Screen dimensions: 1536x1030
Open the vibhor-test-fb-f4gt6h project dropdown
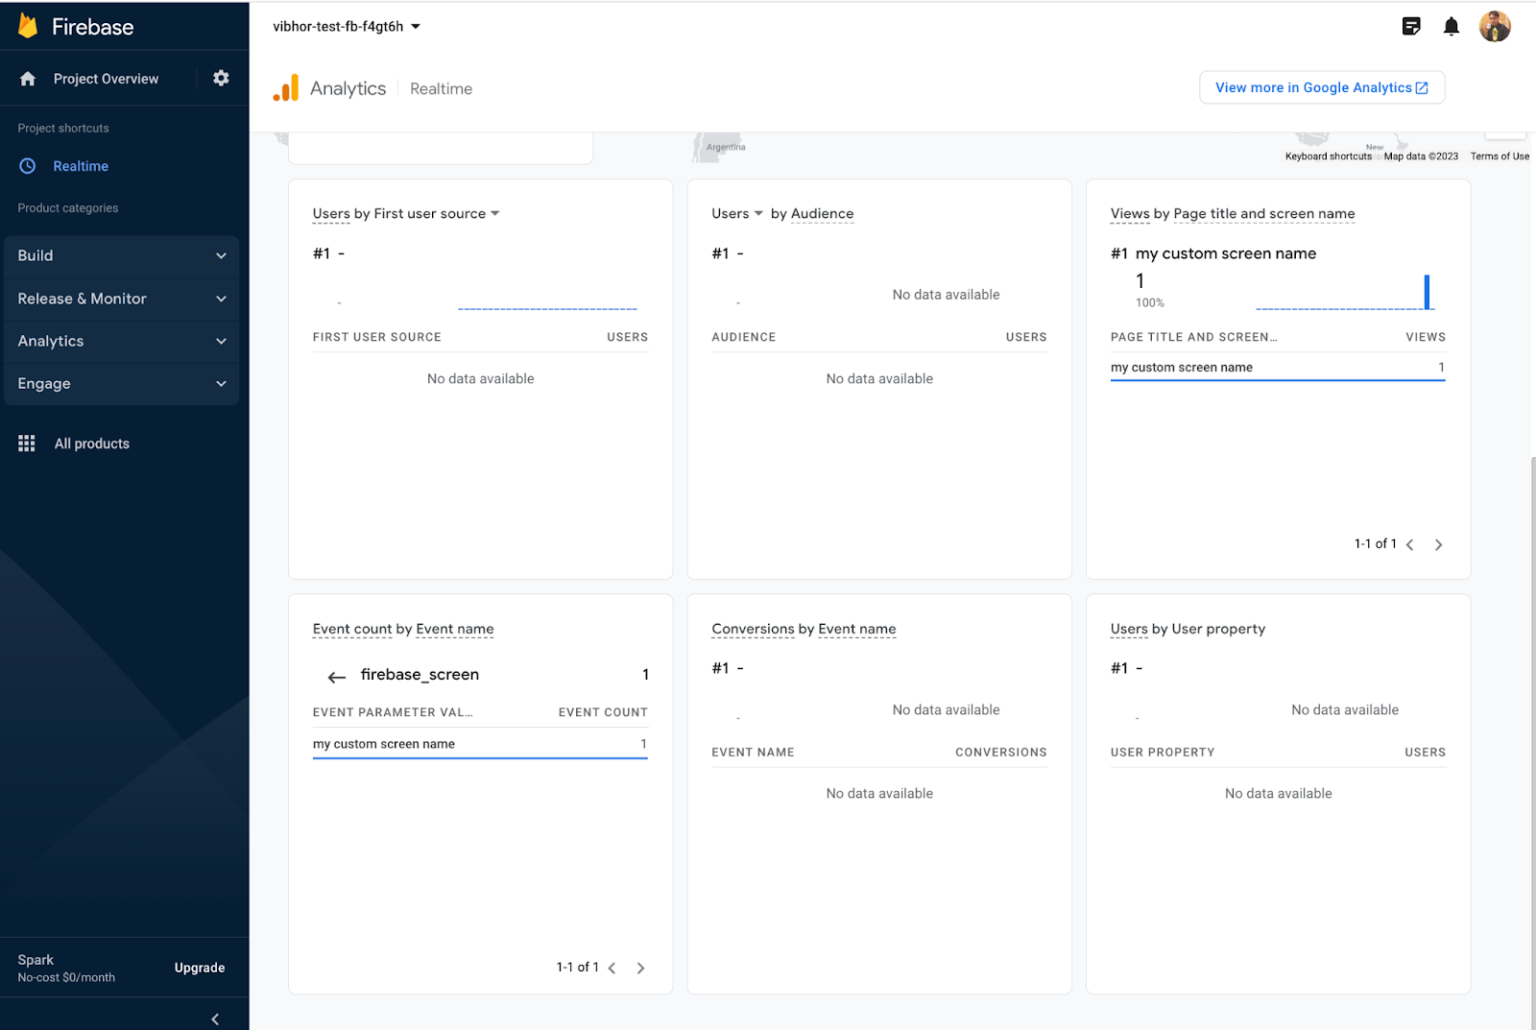346,27
